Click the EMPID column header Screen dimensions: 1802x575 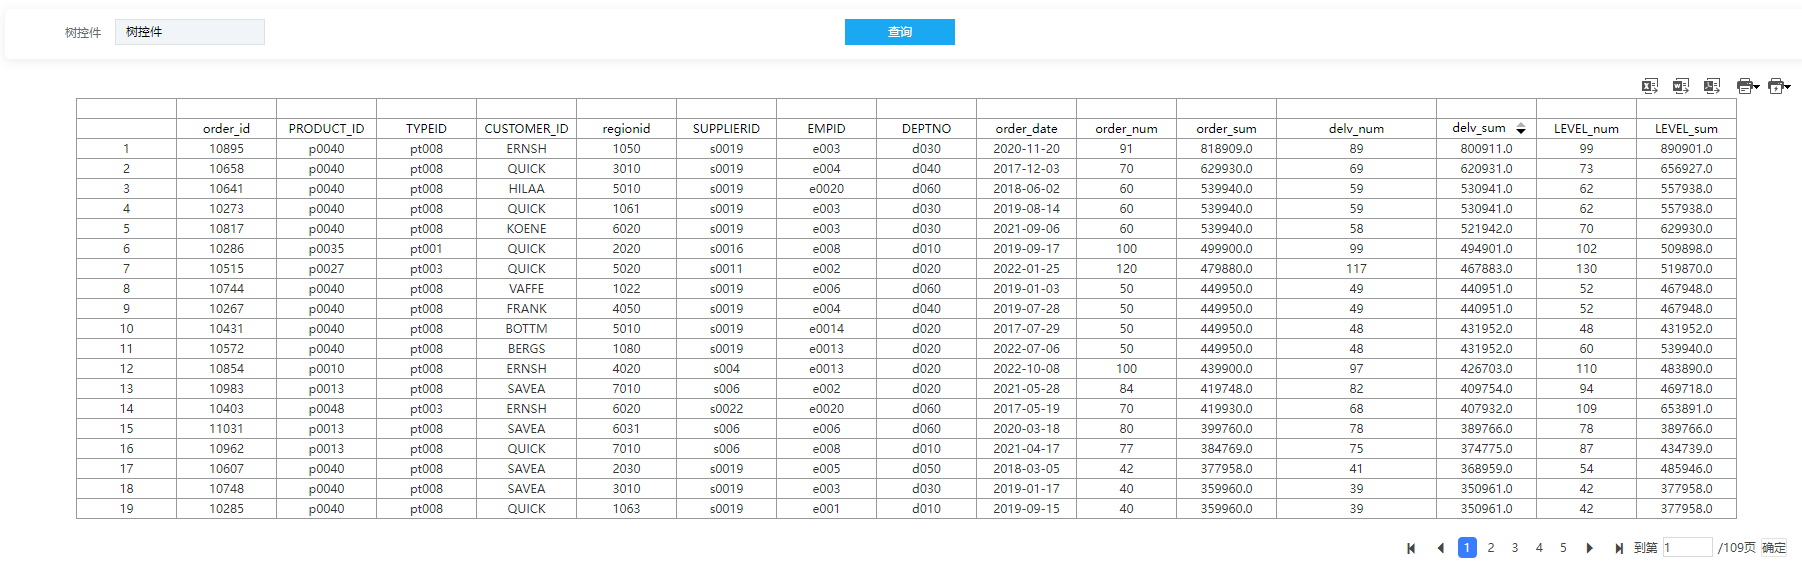pos(826,129)
